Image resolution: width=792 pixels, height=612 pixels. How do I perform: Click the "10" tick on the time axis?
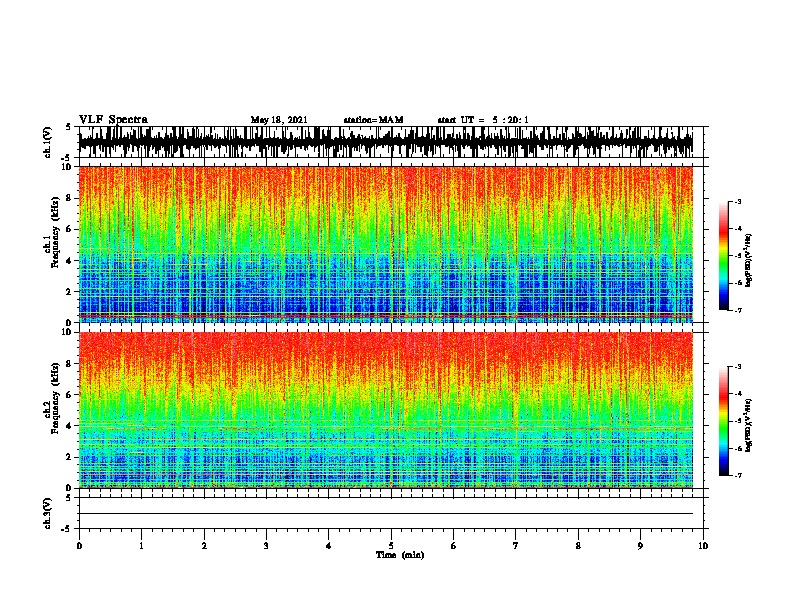(x=703, y=546)
